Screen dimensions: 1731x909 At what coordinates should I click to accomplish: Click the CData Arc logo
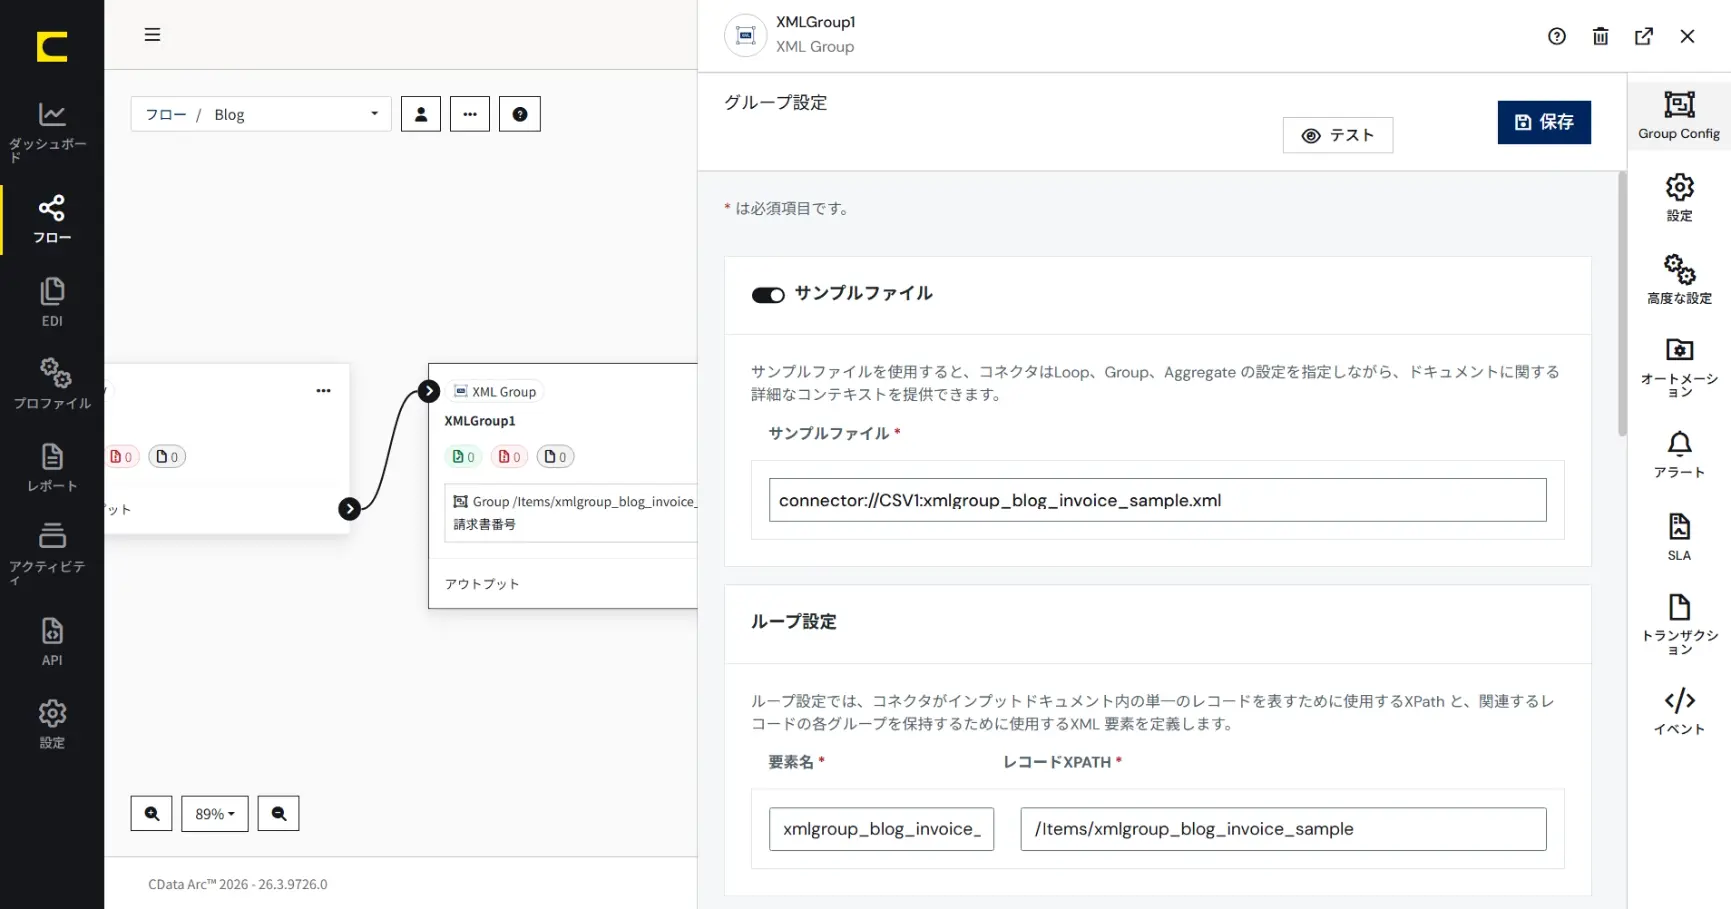point(52,46)
